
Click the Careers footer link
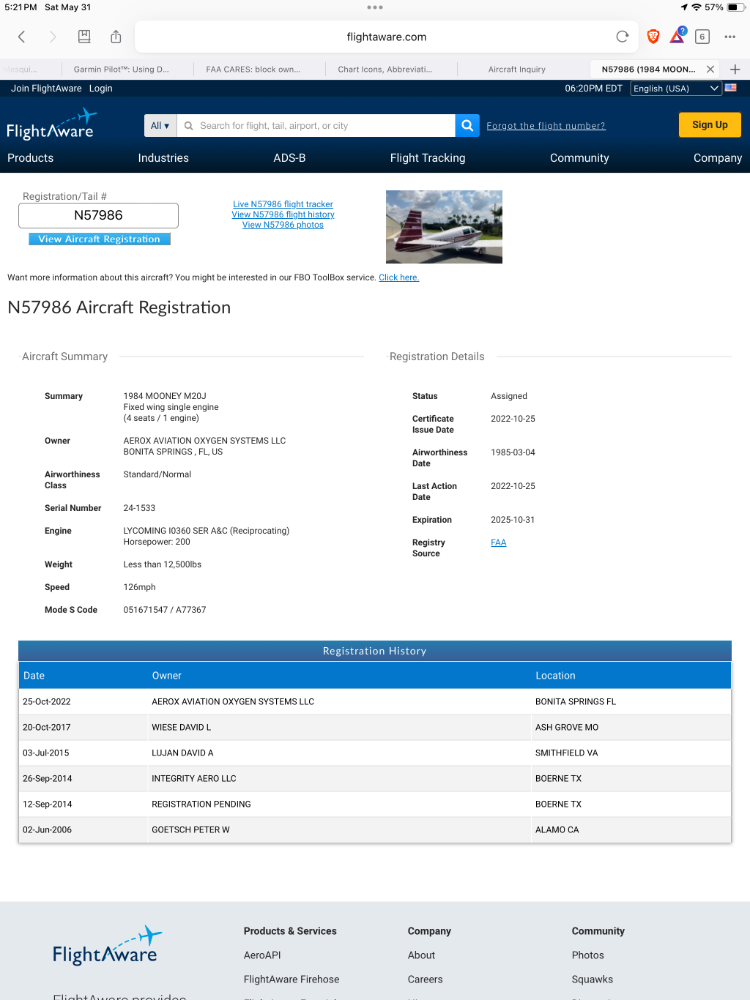425,979
